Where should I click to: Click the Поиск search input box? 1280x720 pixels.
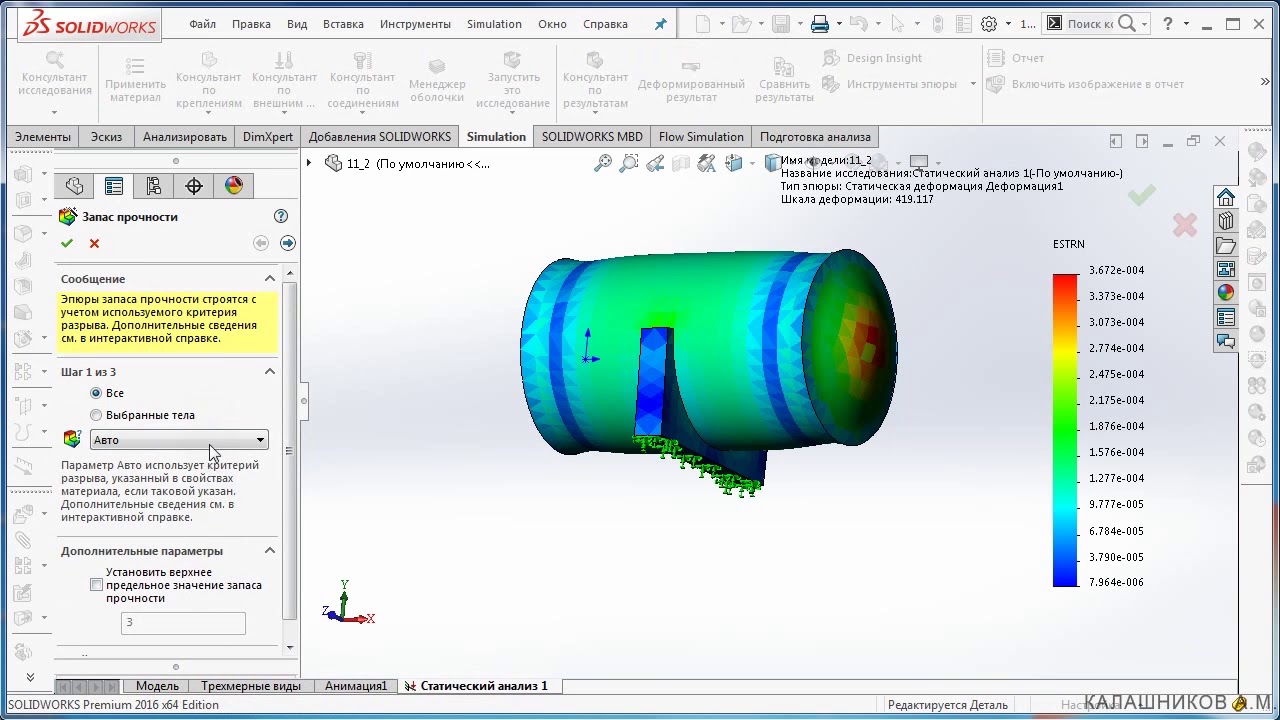point(1090,24)
